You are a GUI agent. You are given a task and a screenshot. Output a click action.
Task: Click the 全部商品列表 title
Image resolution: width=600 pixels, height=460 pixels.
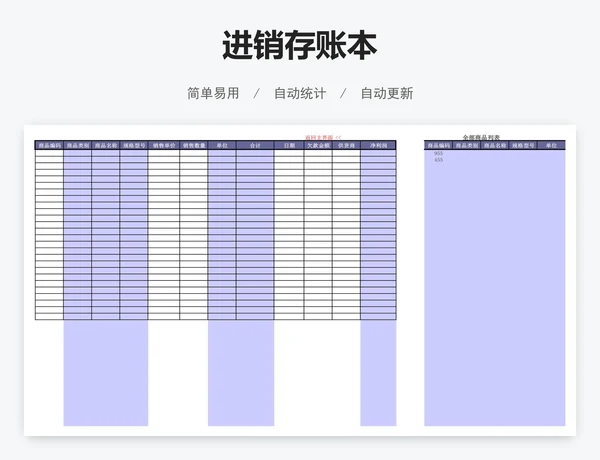pyautogui.click(x=481, y=138)
